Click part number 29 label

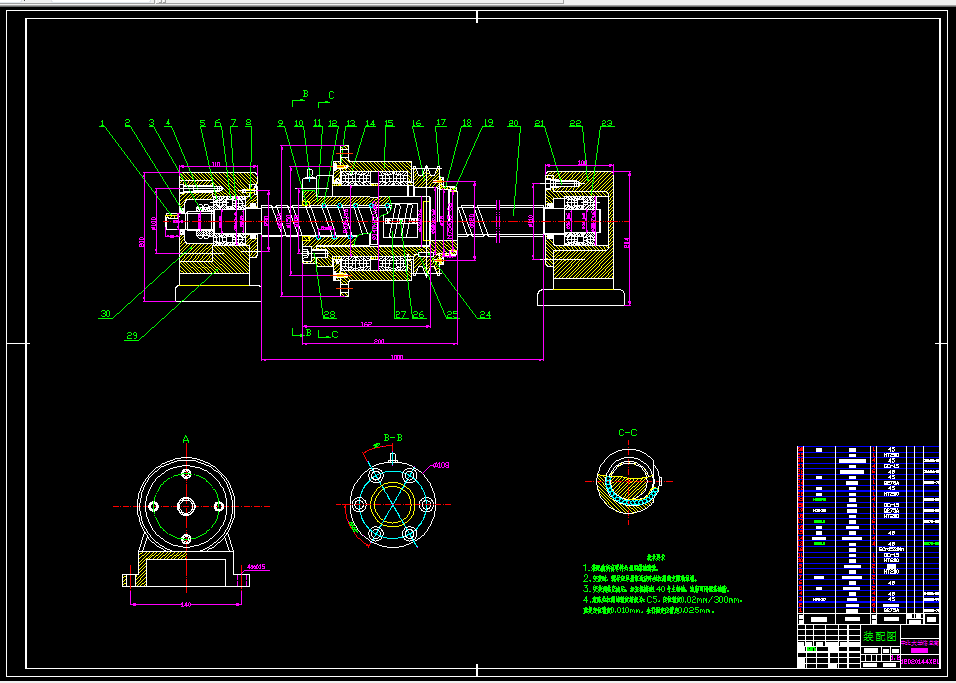click(132, 335)
